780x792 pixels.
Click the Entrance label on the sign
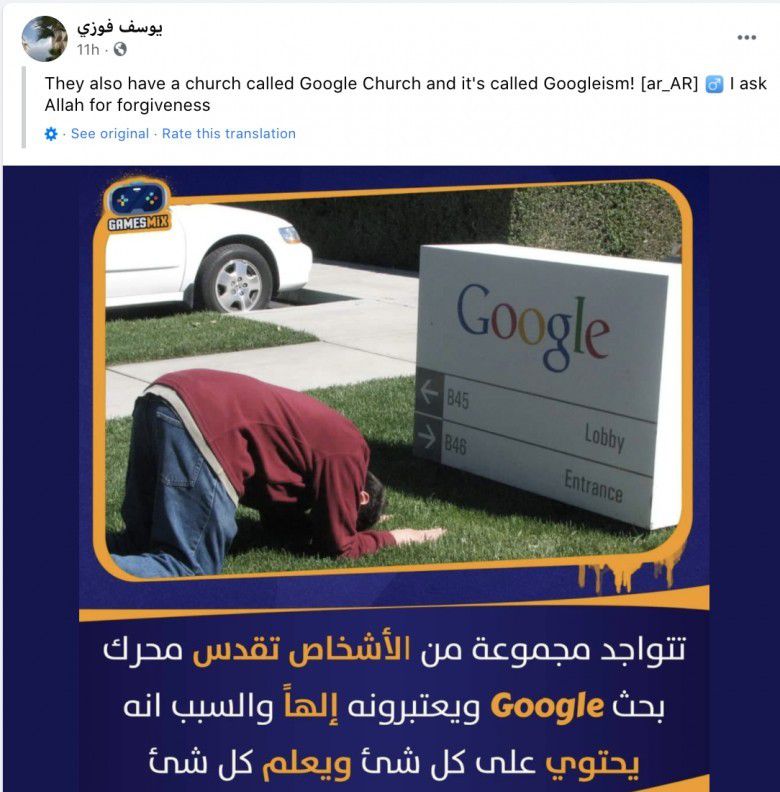tap(593, 485)
